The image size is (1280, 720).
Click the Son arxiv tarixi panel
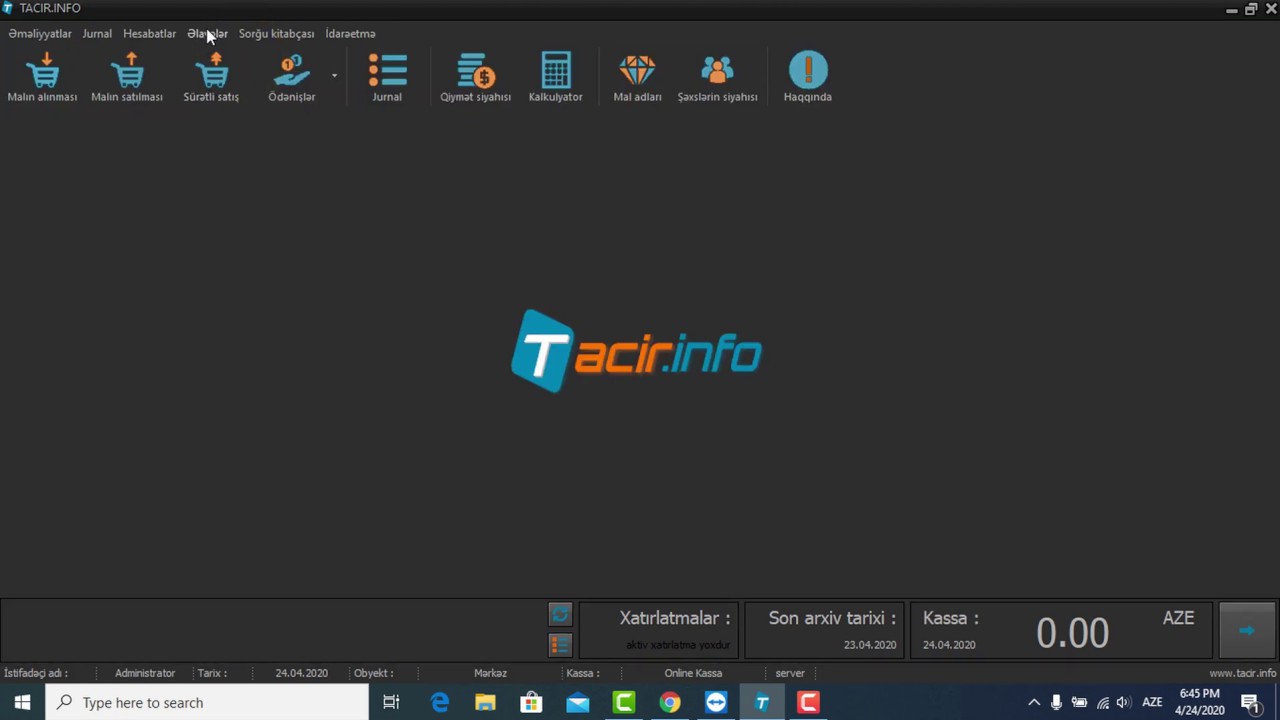click(x=824, y=630)
